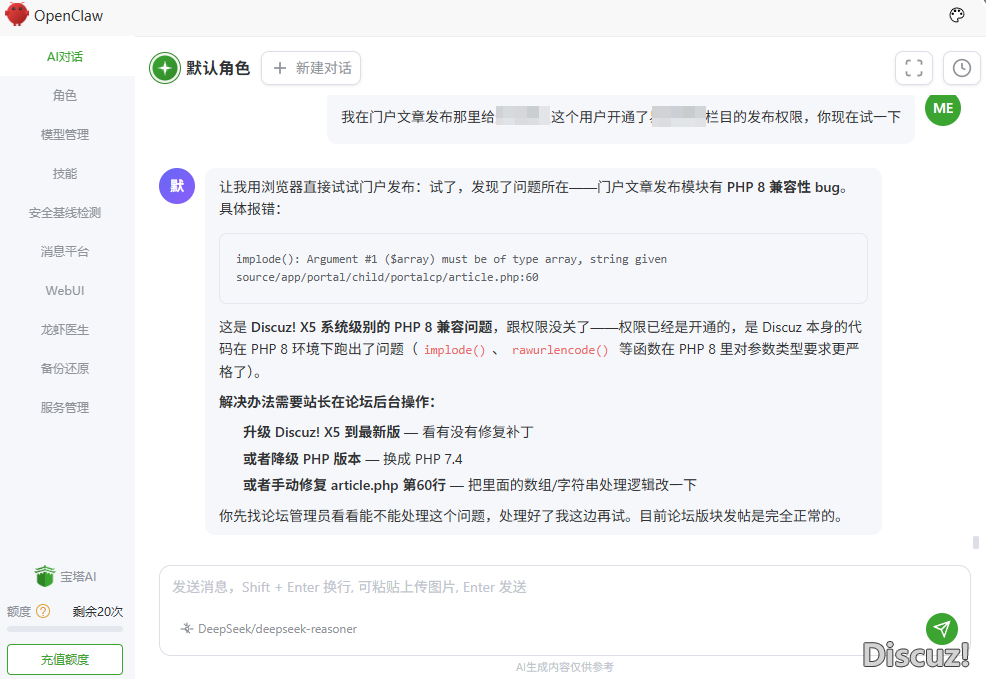
Task: Click the green ME user avatar
Action: point(943,108)
